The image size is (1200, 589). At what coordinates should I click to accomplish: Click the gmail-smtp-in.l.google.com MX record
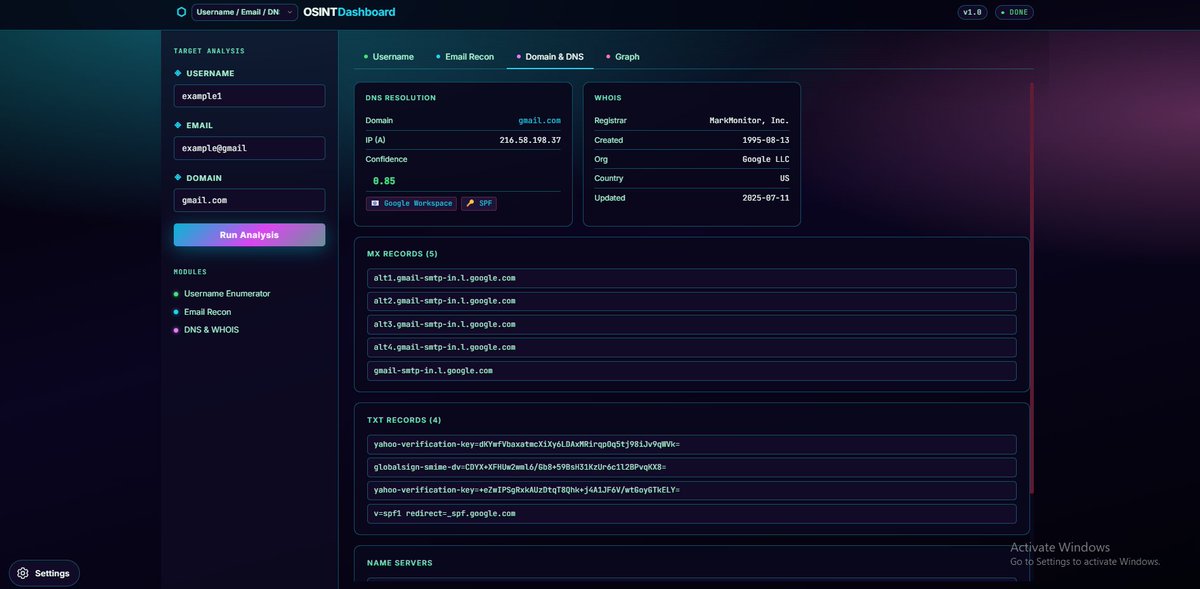pos(692,371)
